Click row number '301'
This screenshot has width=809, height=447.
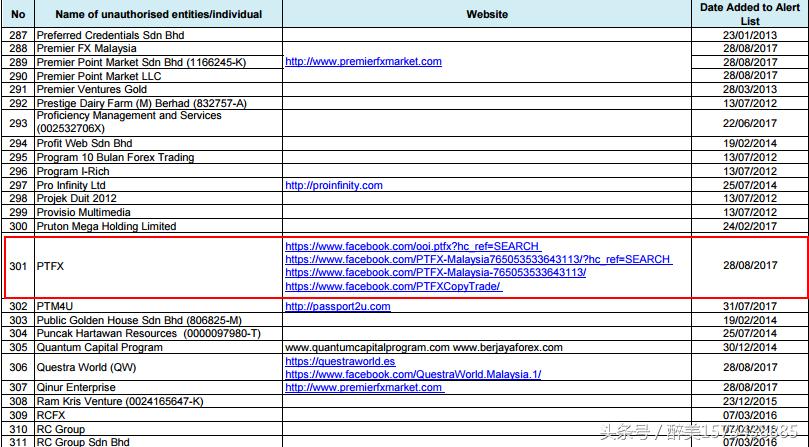point(18,266)
